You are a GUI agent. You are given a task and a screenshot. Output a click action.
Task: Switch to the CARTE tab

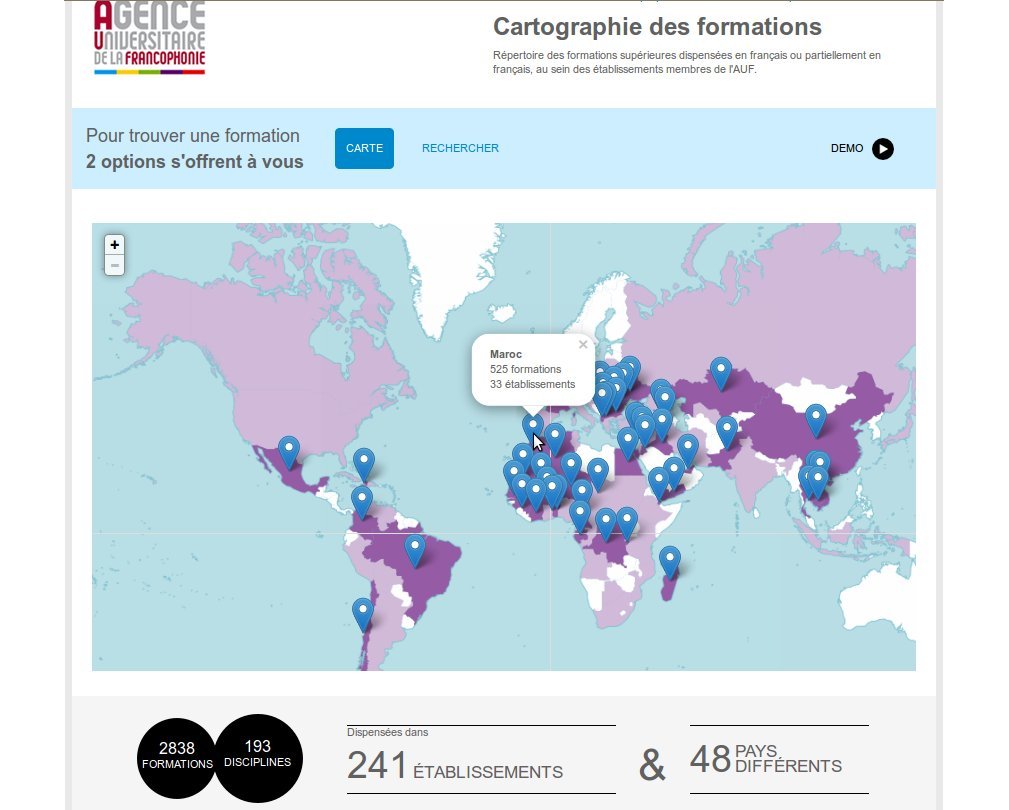[364, 148]
